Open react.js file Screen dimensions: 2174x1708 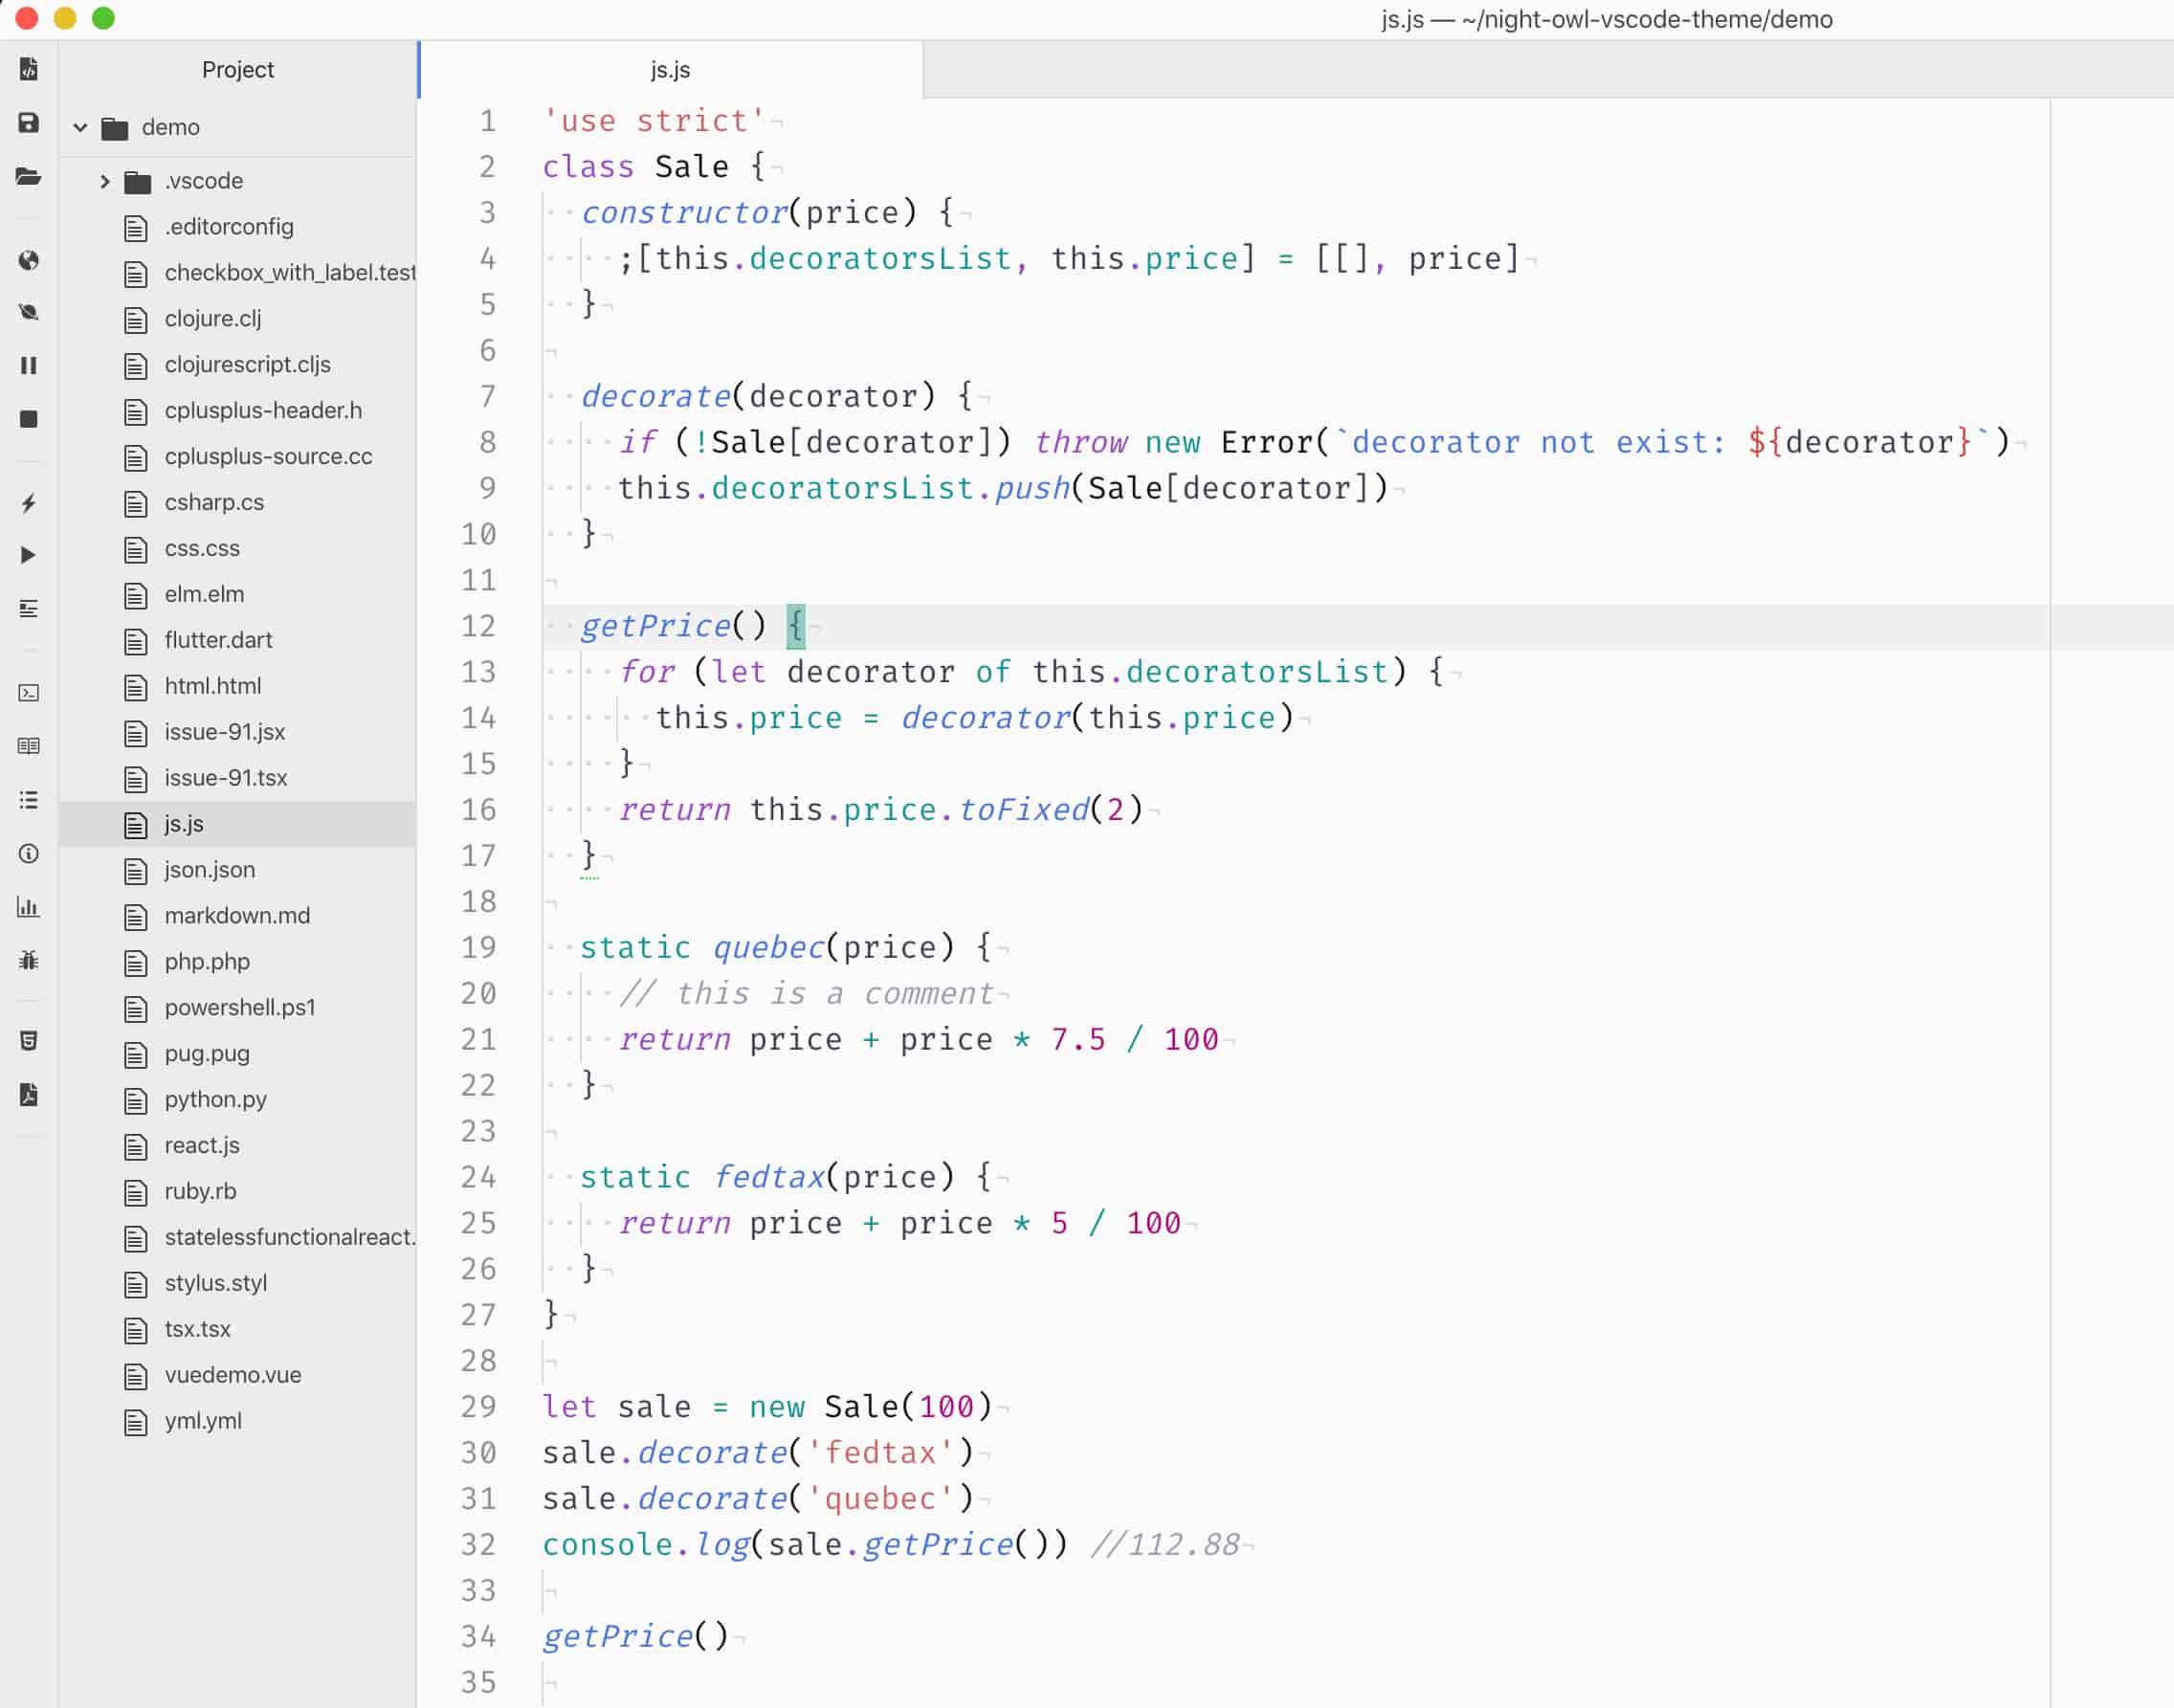click(x=237, y=1147)
